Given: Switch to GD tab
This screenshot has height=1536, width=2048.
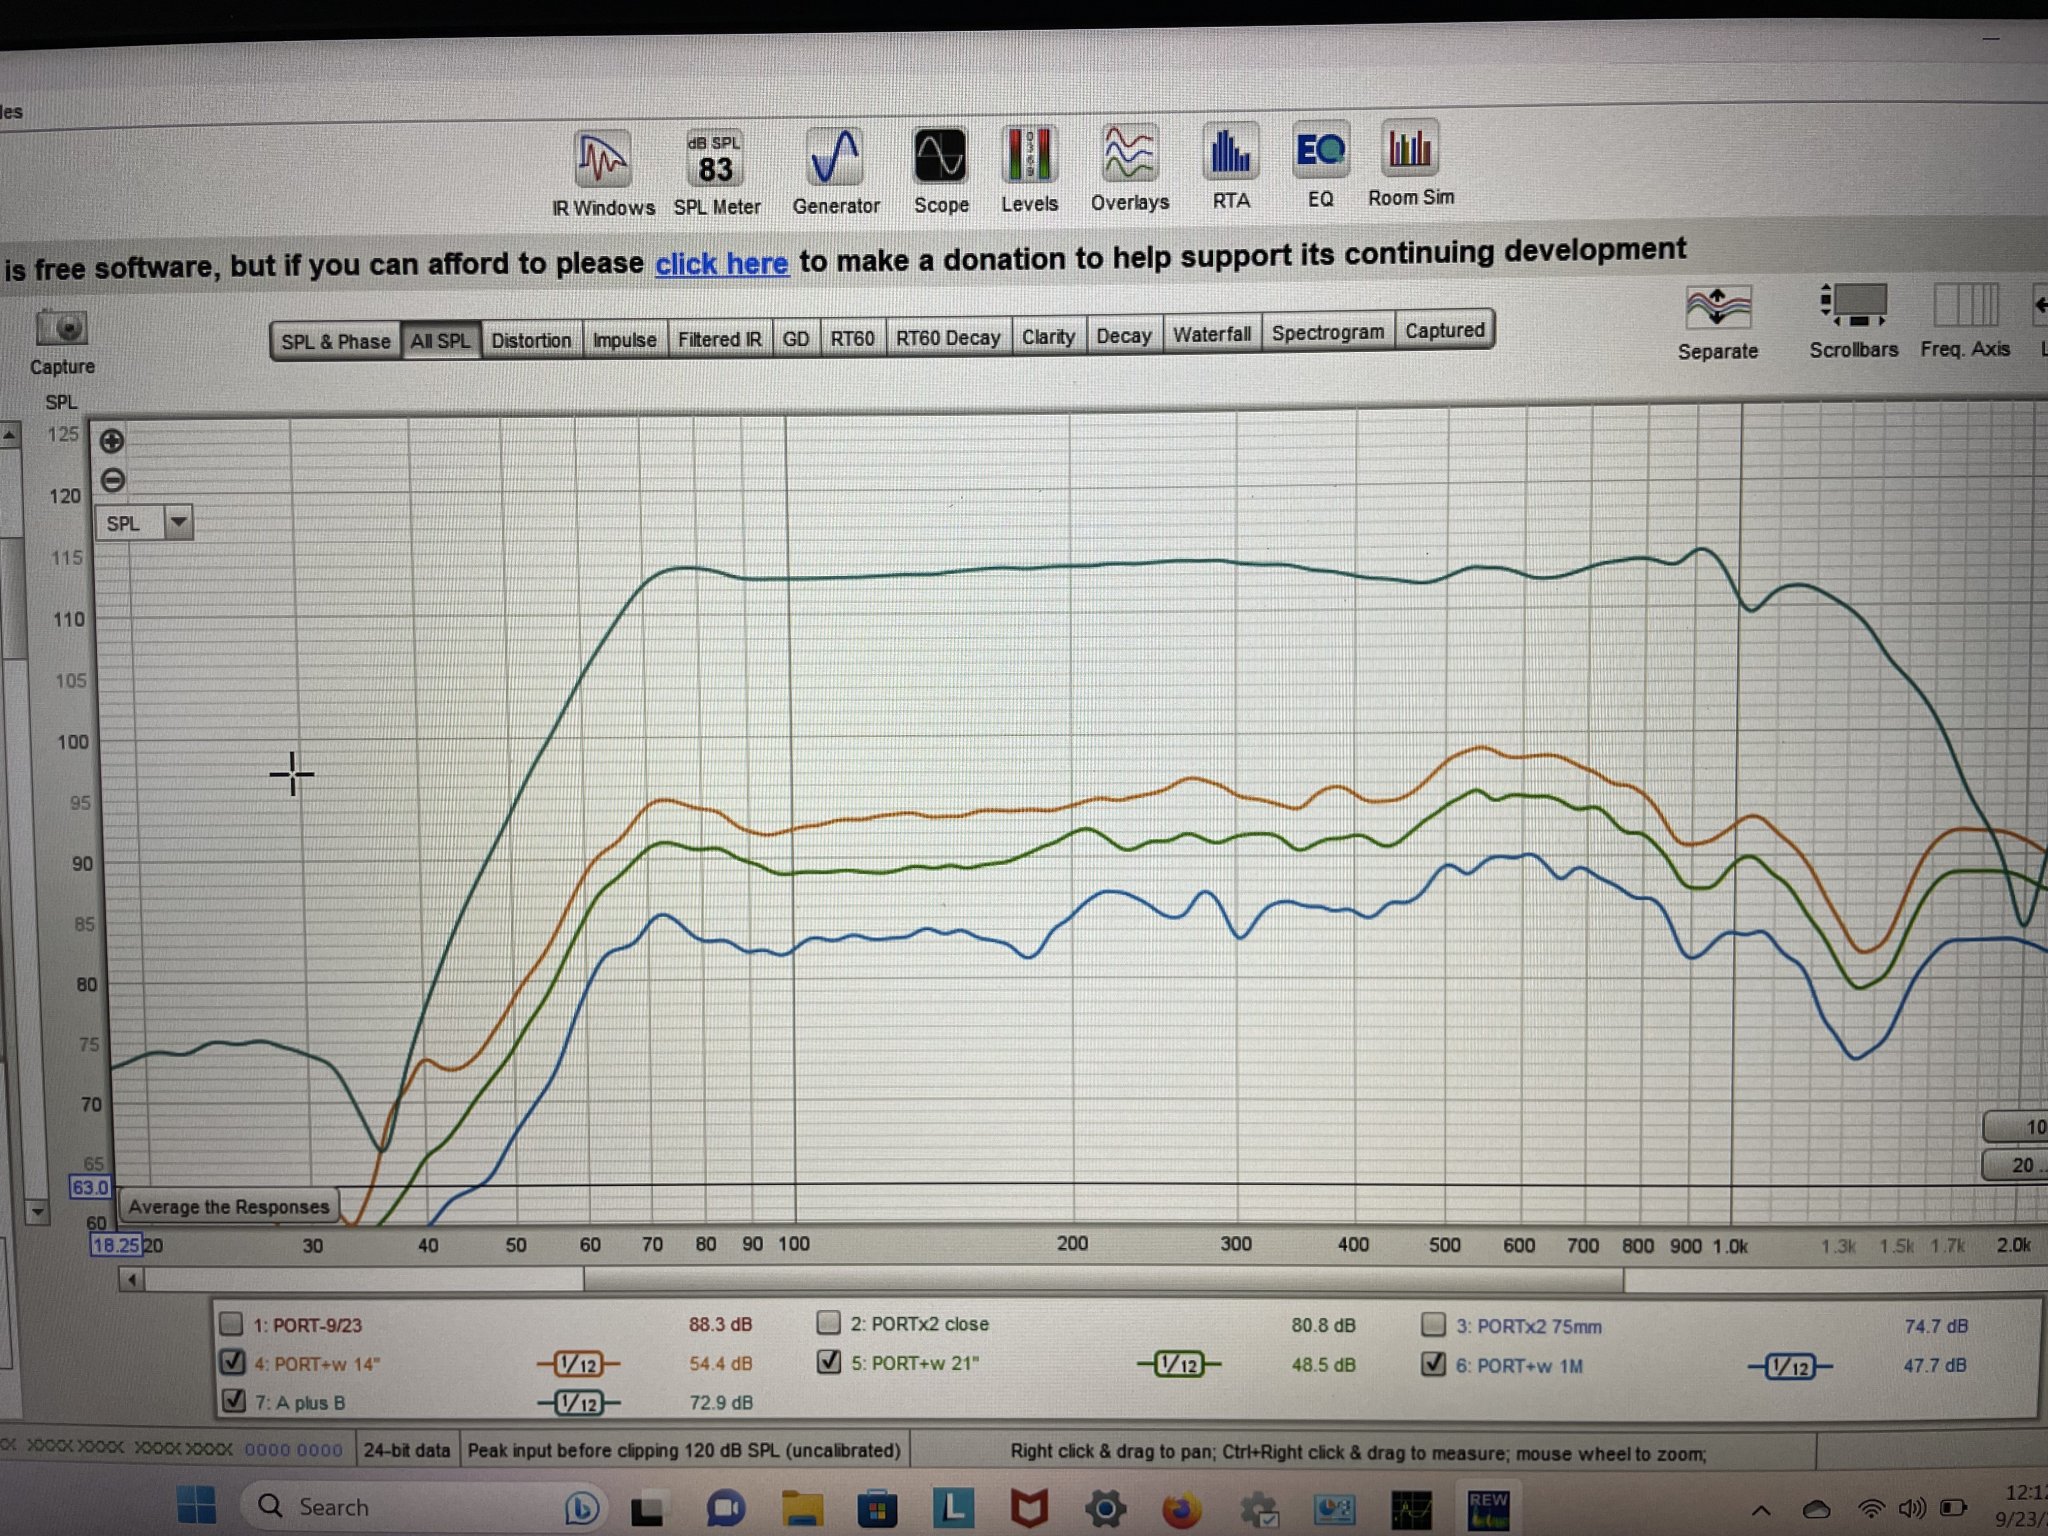Looking at the screenshot, I should pos(796,338).
